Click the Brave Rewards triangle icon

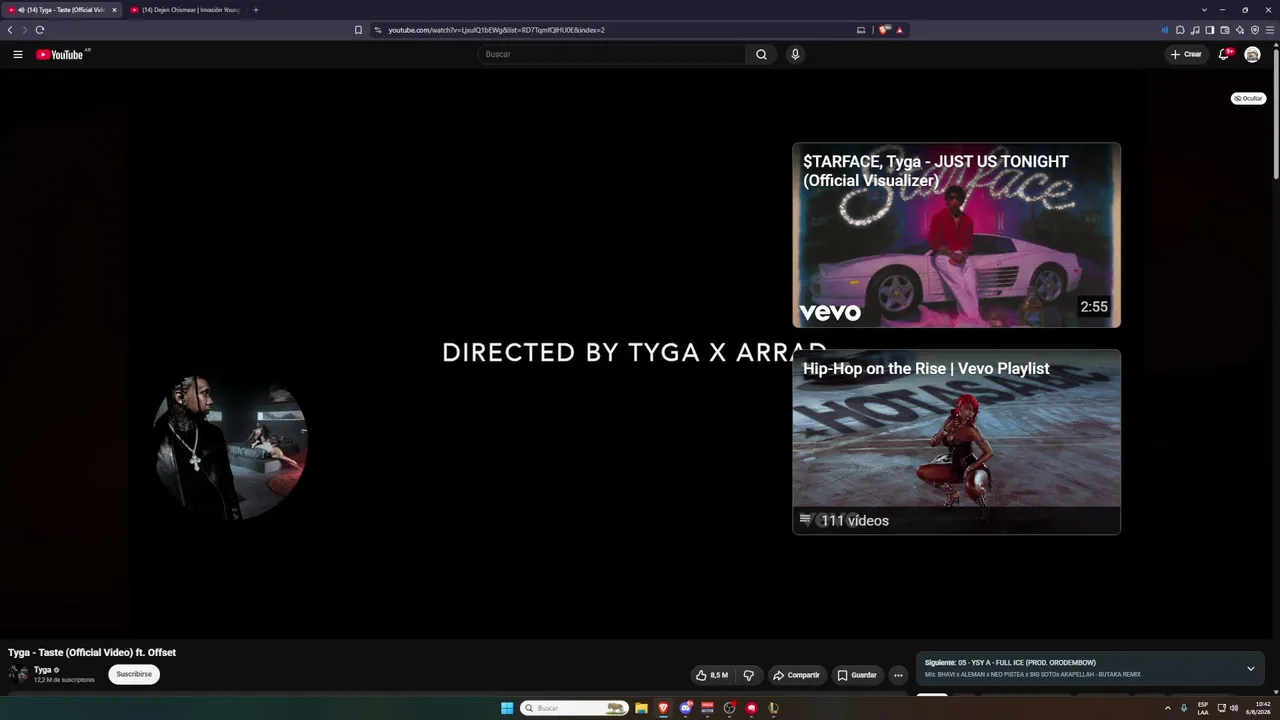pos(900,30)
